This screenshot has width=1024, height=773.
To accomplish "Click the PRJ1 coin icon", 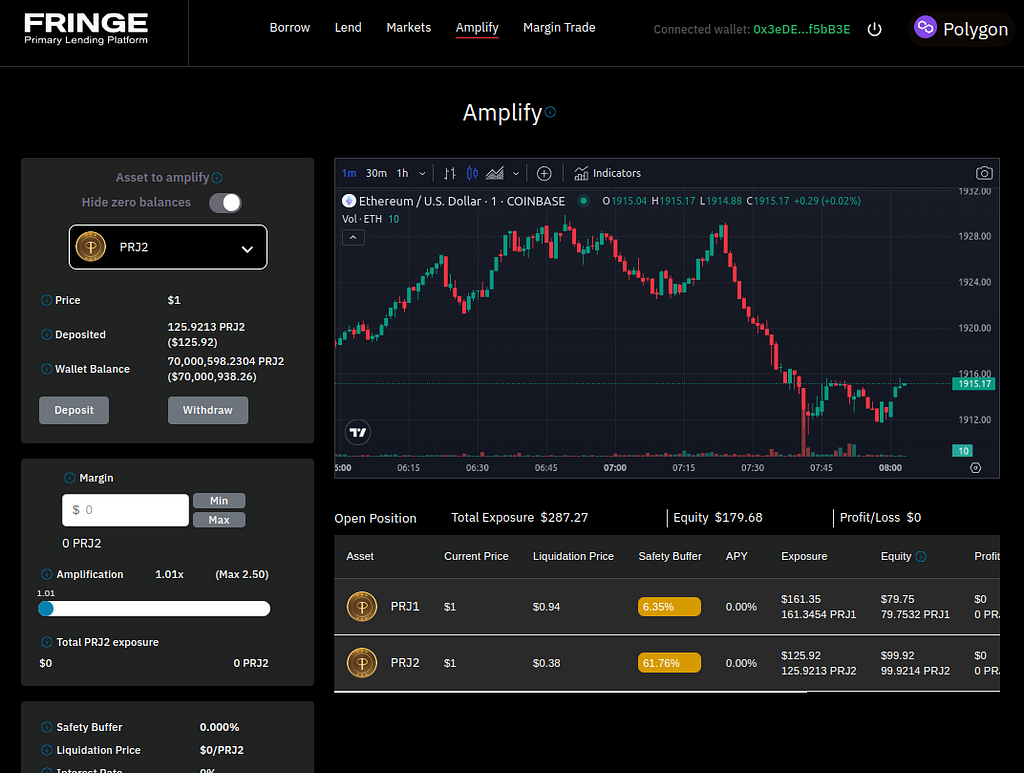I will (x=362, y=607).
